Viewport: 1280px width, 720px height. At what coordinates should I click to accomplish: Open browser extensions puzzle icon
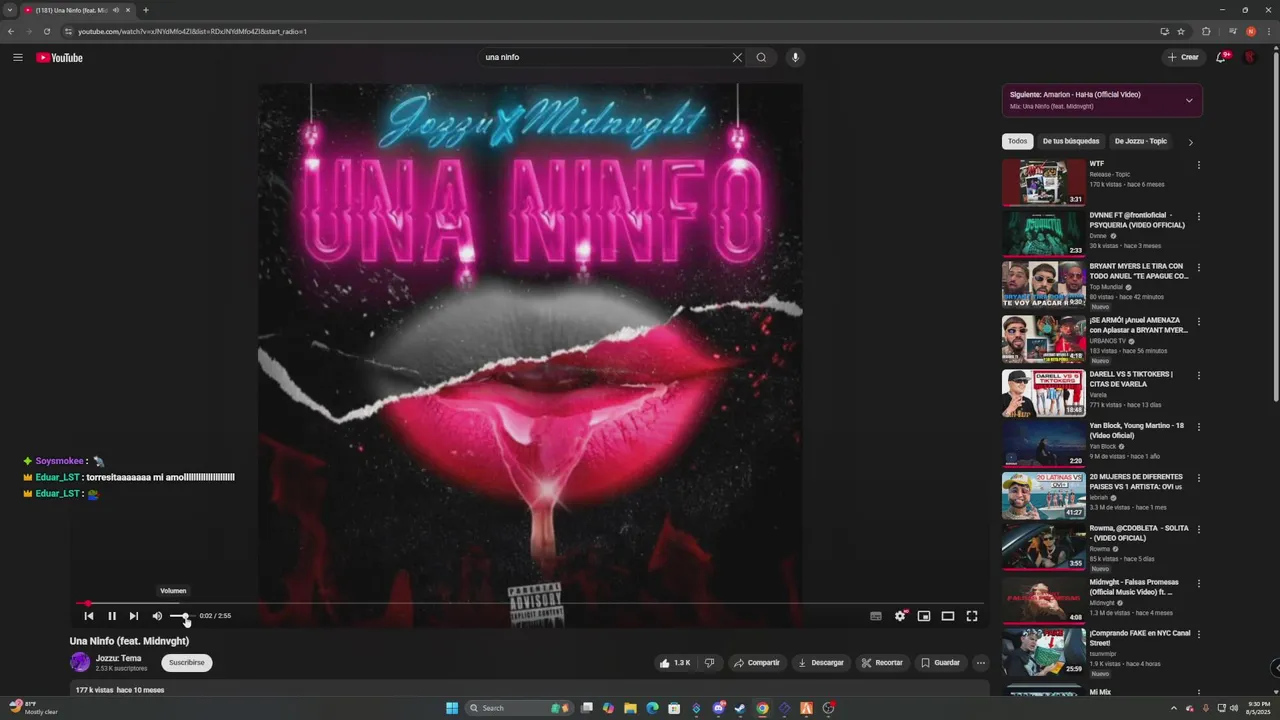(1206, 31)
